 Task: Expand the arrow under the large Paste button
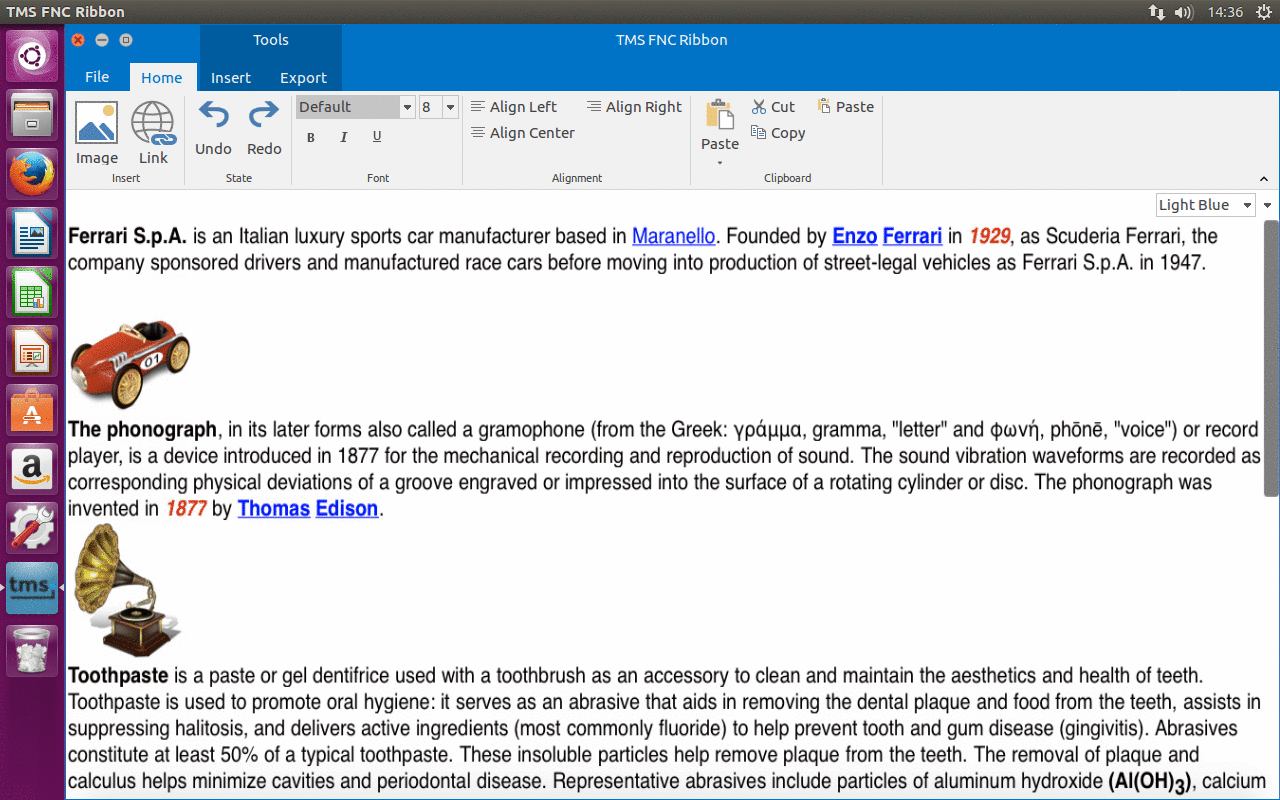(720, 162)
